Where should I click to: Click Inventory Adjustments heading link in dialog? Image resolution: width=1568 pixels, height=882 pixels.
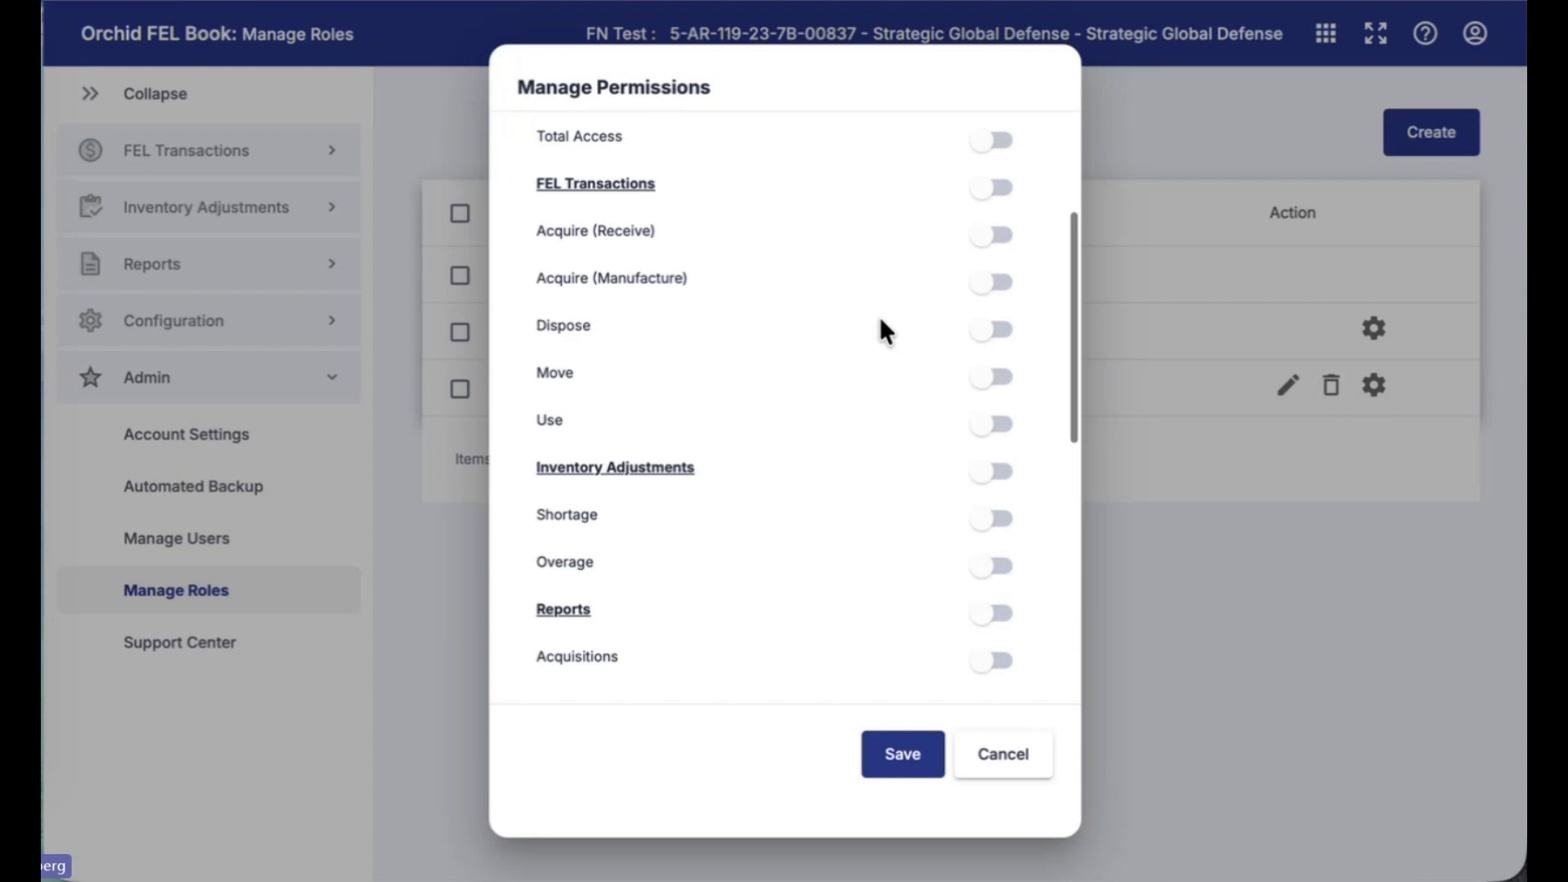click(615, 467)
